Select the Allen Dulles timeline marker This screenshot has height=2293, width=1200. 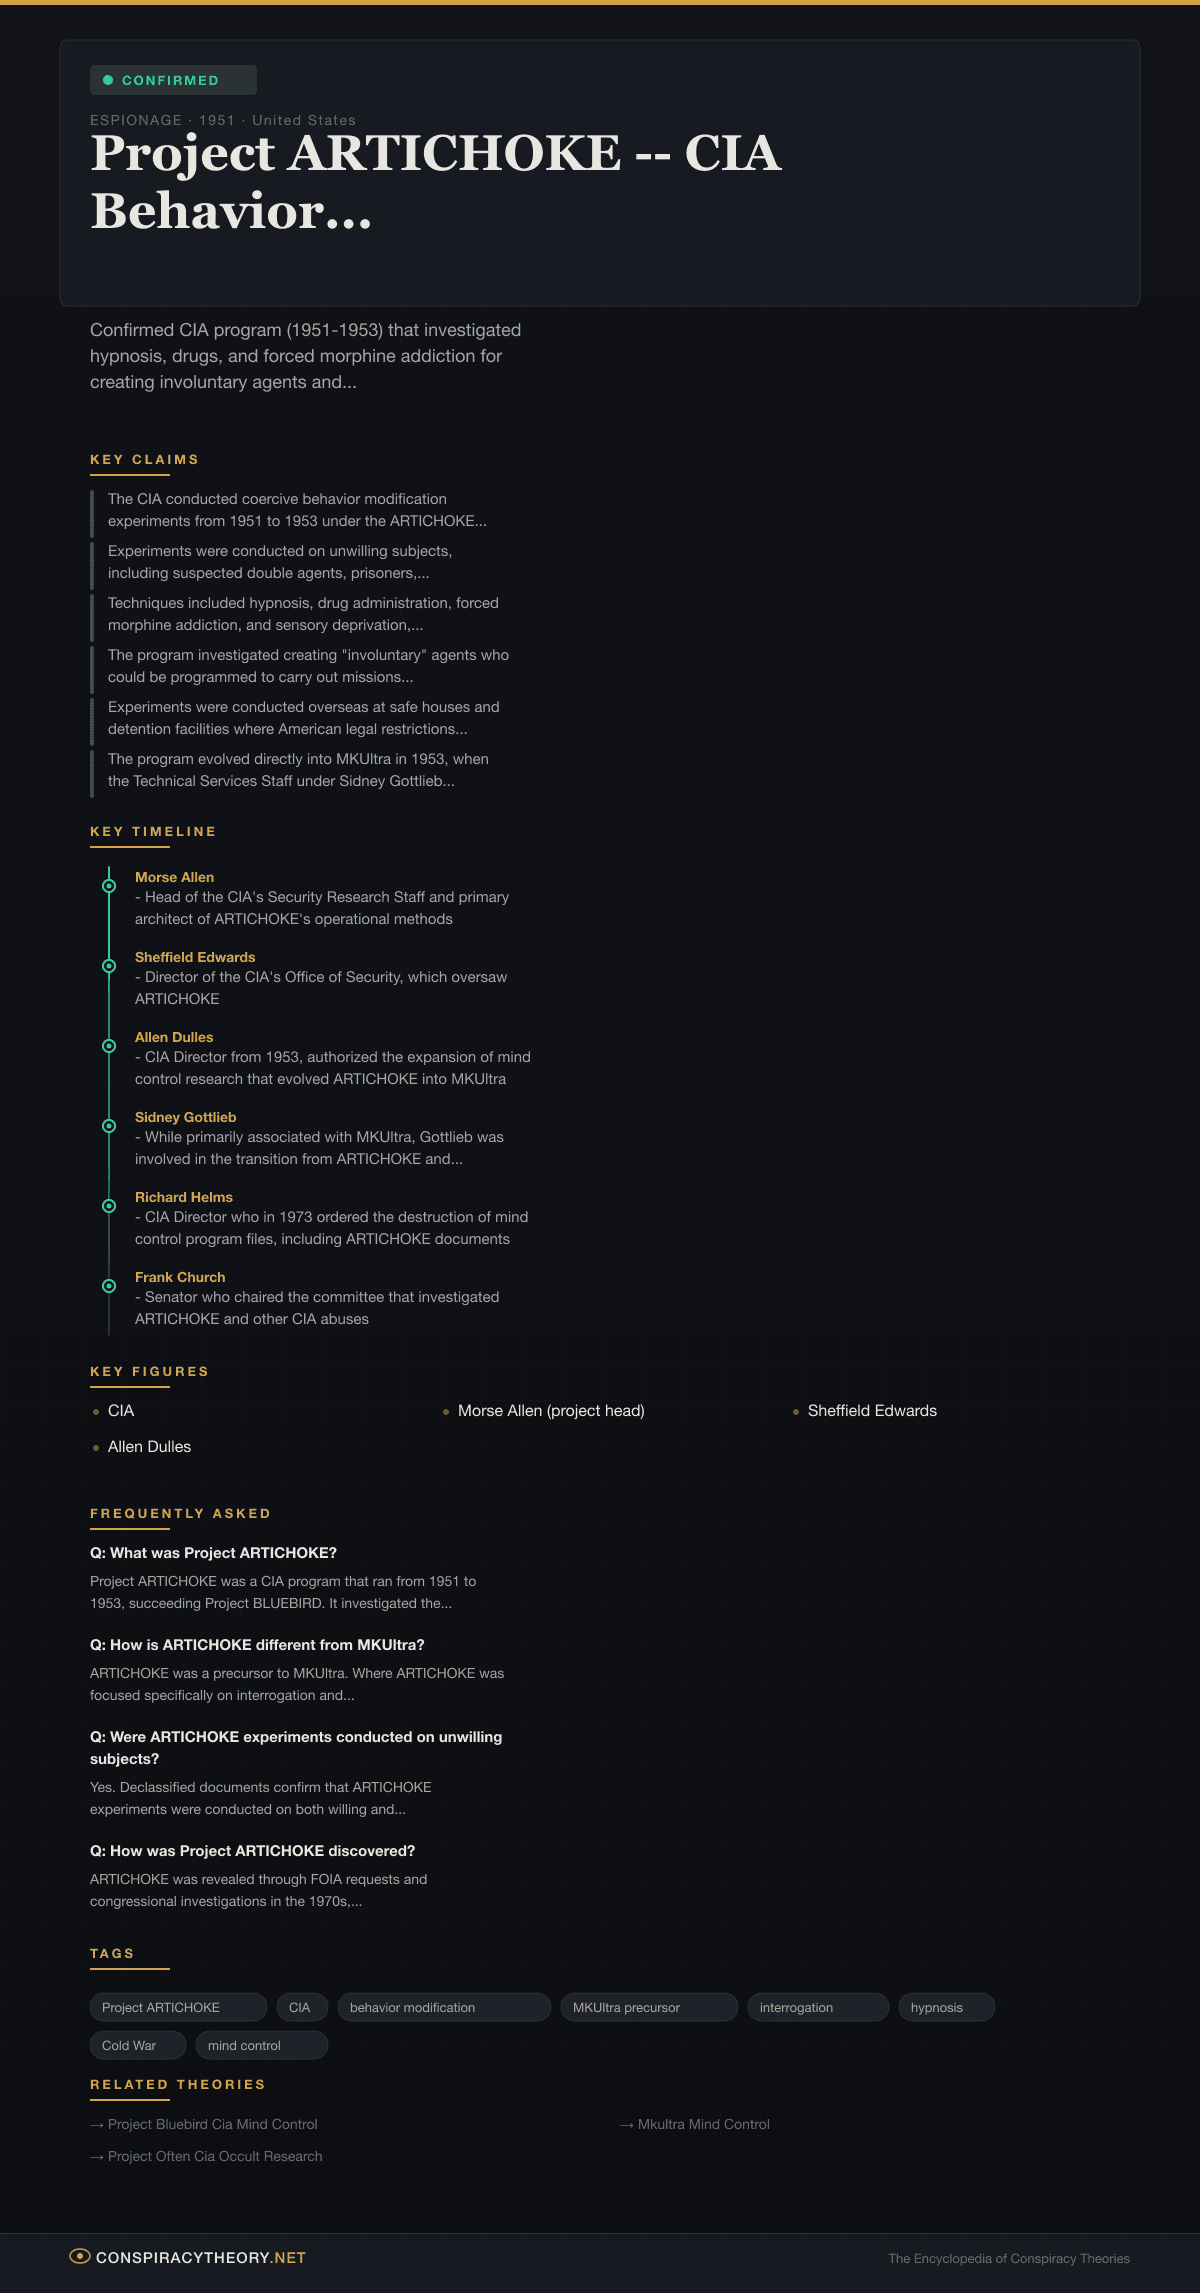pyautogui.click(x=109, y=1046)
